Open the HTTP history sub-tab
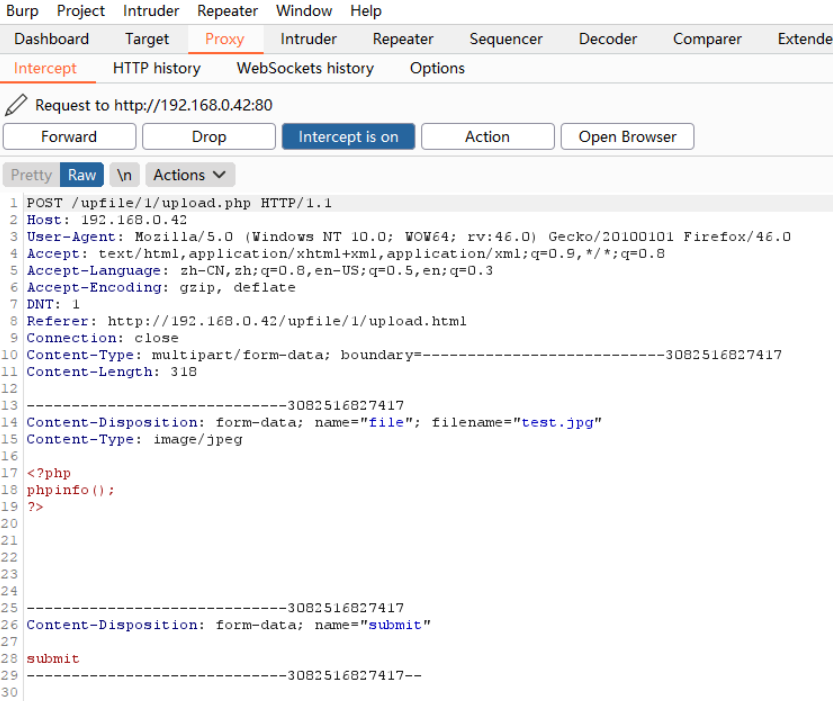The width and height of the screenshot is (833, 701). tap(157, 69)
